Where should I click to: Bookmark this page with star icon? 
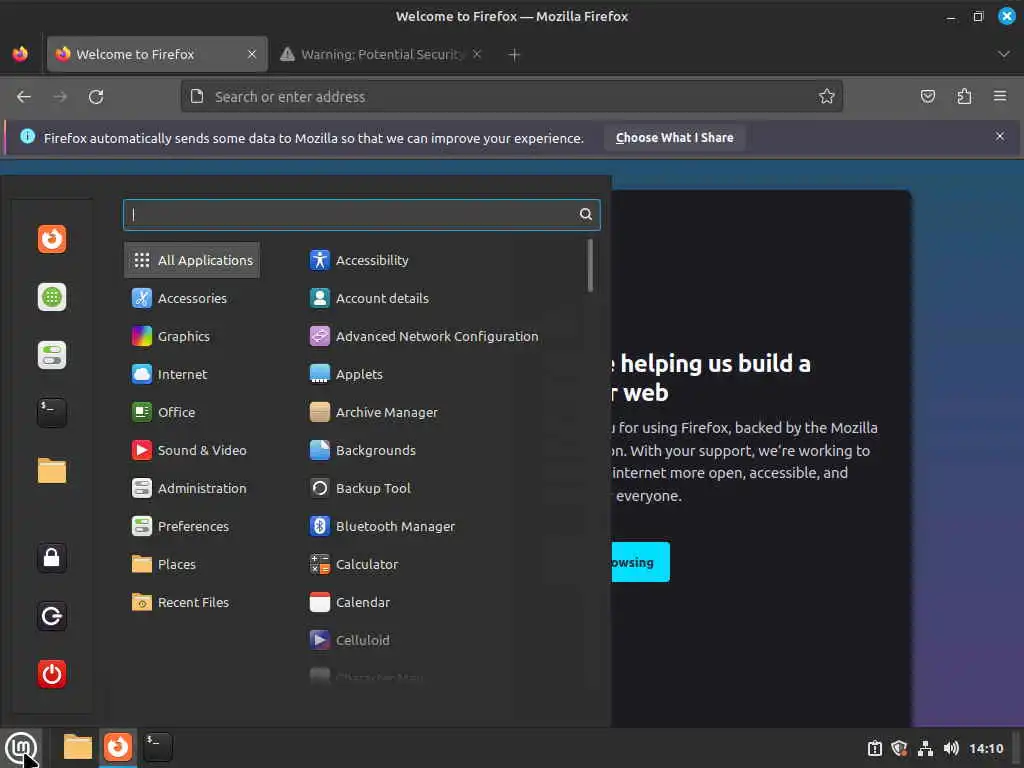click(x=826, y=97)
